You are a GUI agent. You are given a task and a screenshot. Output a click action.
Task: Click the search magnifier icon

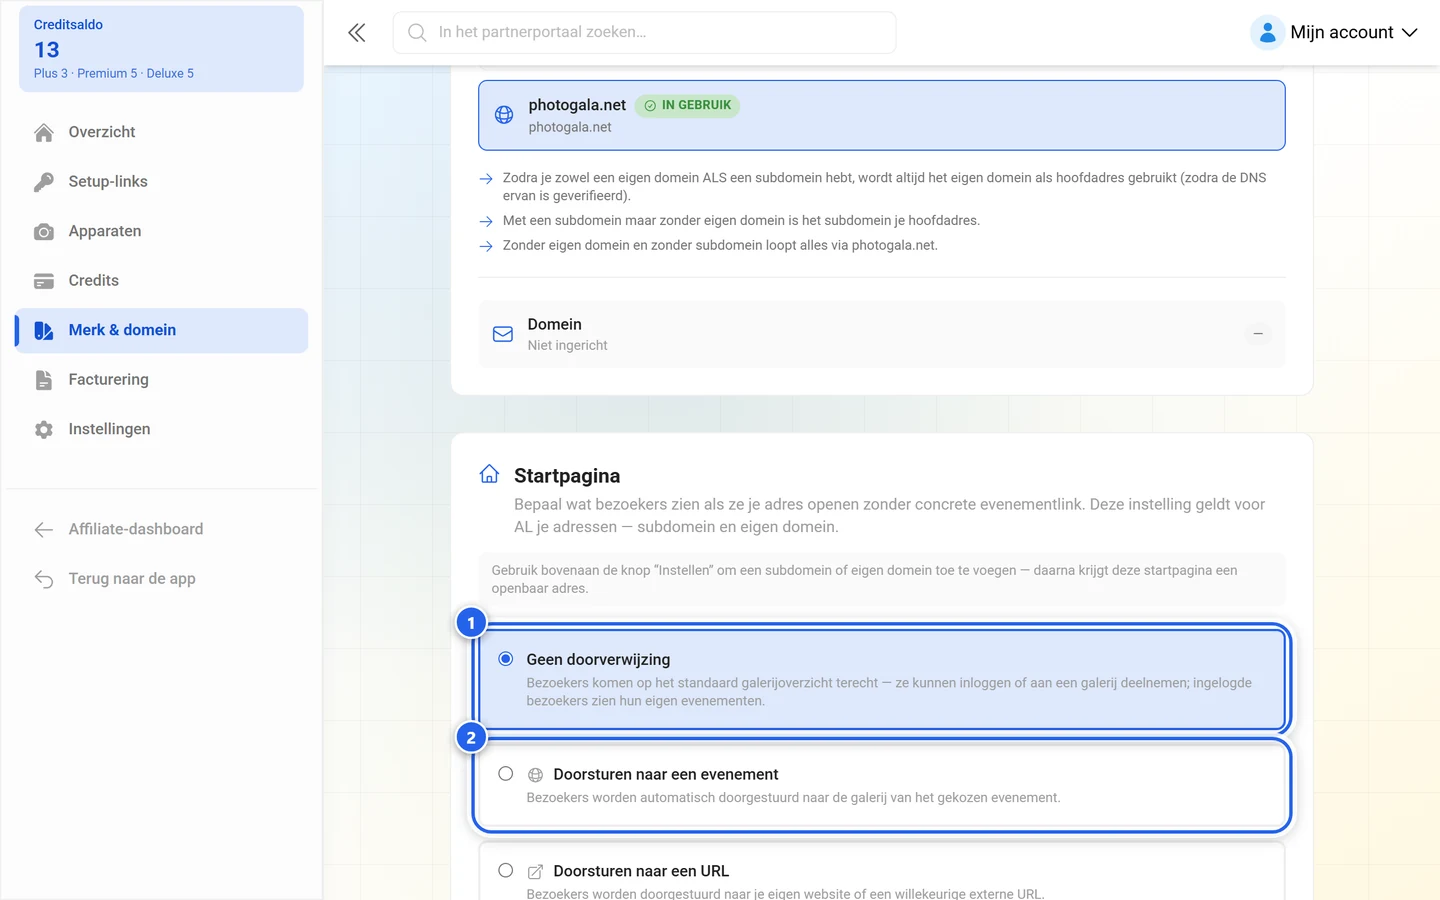417,33
